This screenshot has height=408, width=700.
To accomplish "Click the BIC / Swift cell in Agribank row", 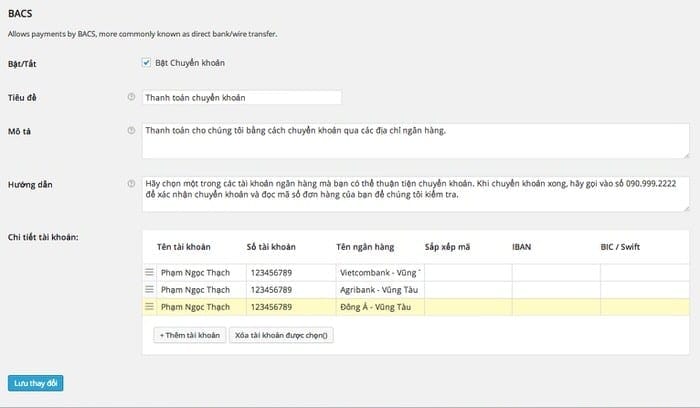I will click(x=645, y=290).
